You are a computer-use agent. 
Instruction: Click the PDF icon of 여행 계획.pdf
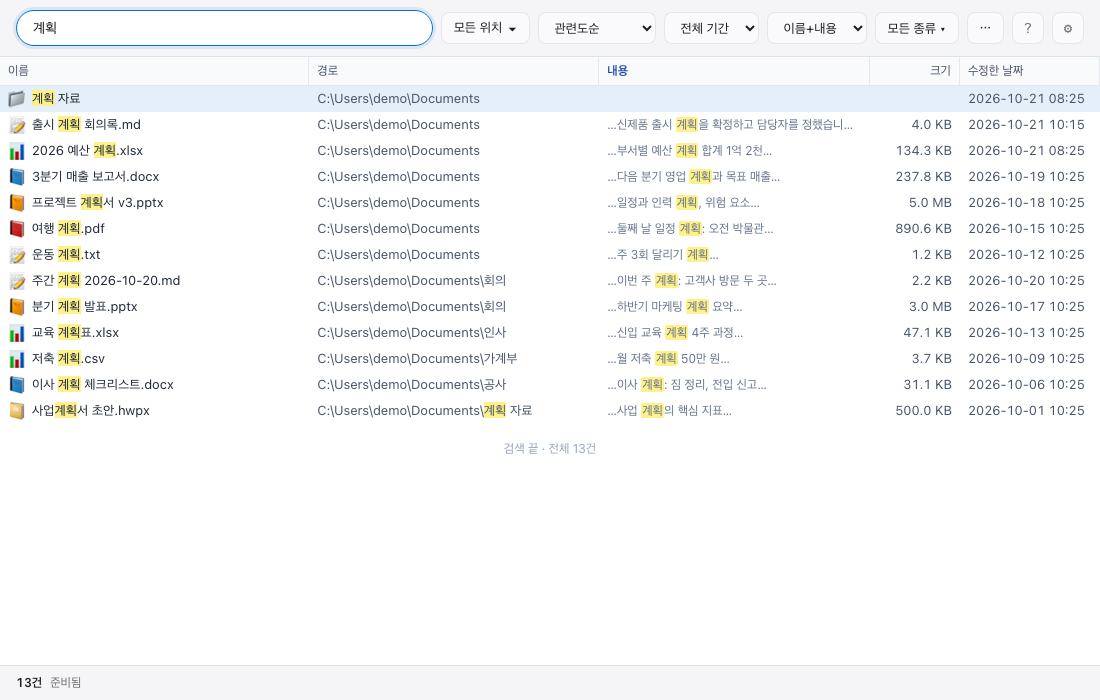coord(17,229)
